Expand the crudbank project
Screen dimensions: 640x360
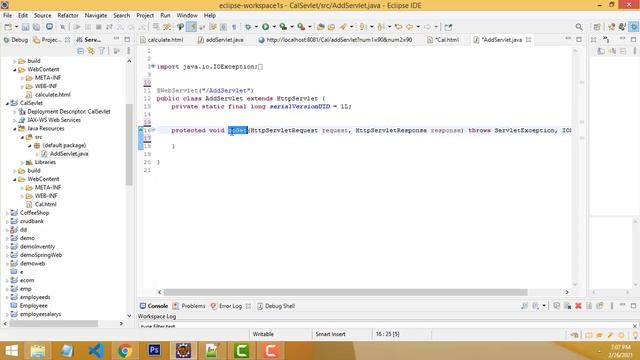tap(7, 221)
